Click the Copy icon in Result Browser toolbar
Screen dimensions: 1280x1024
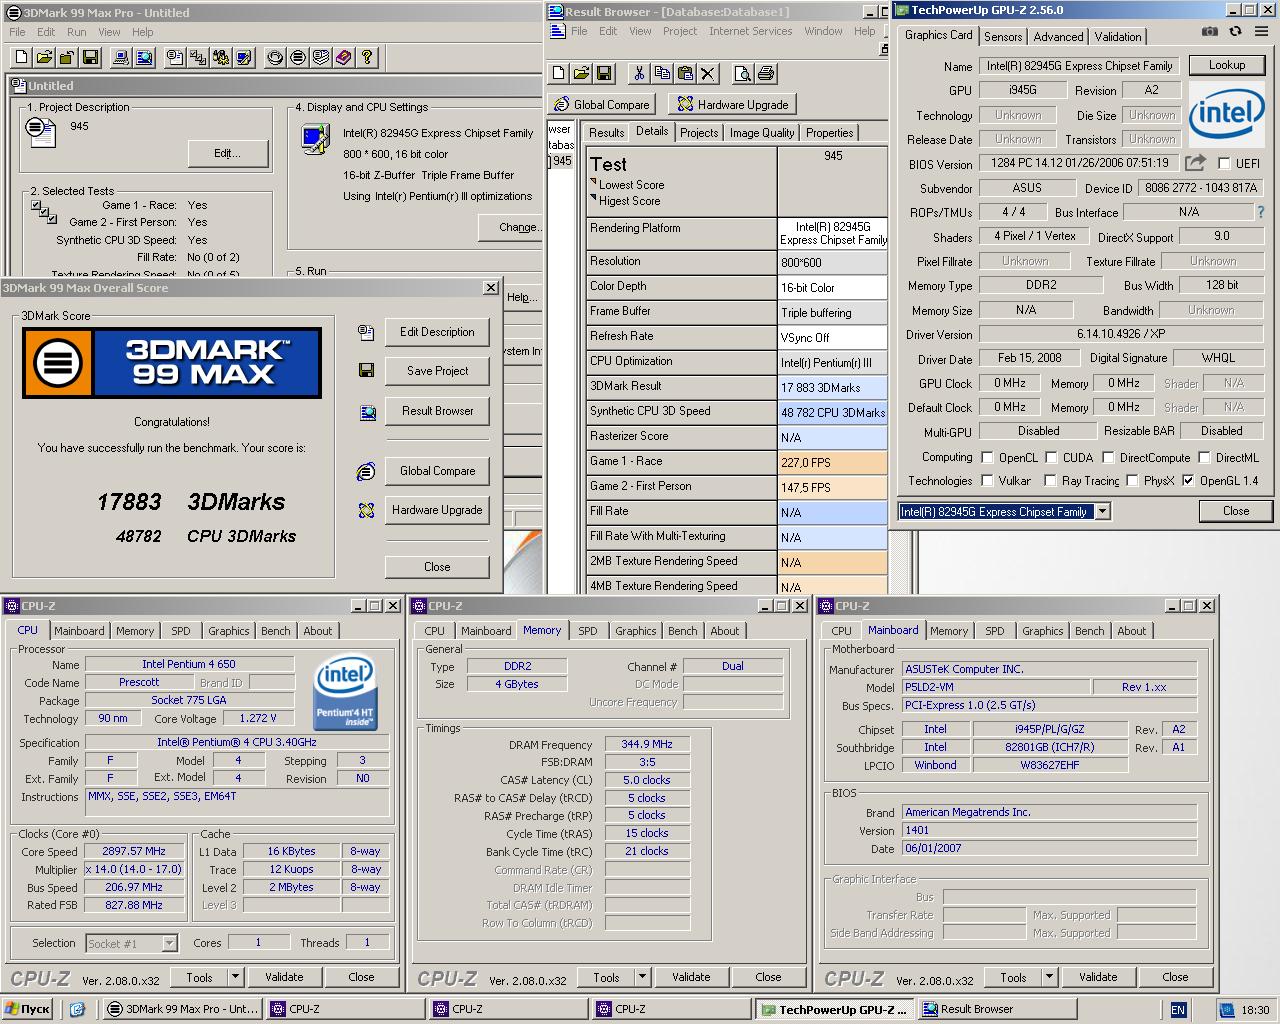point(662,73)
